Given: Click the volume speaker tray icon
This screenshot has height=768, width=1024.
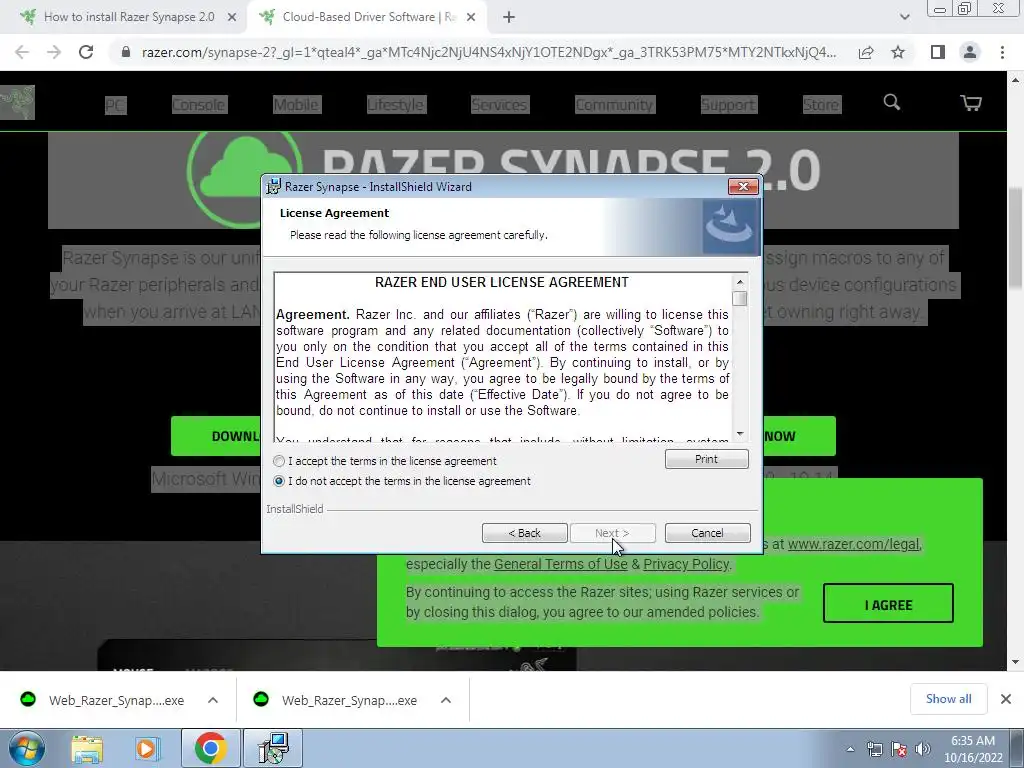Looking at the screenshot, I should 922,749.
